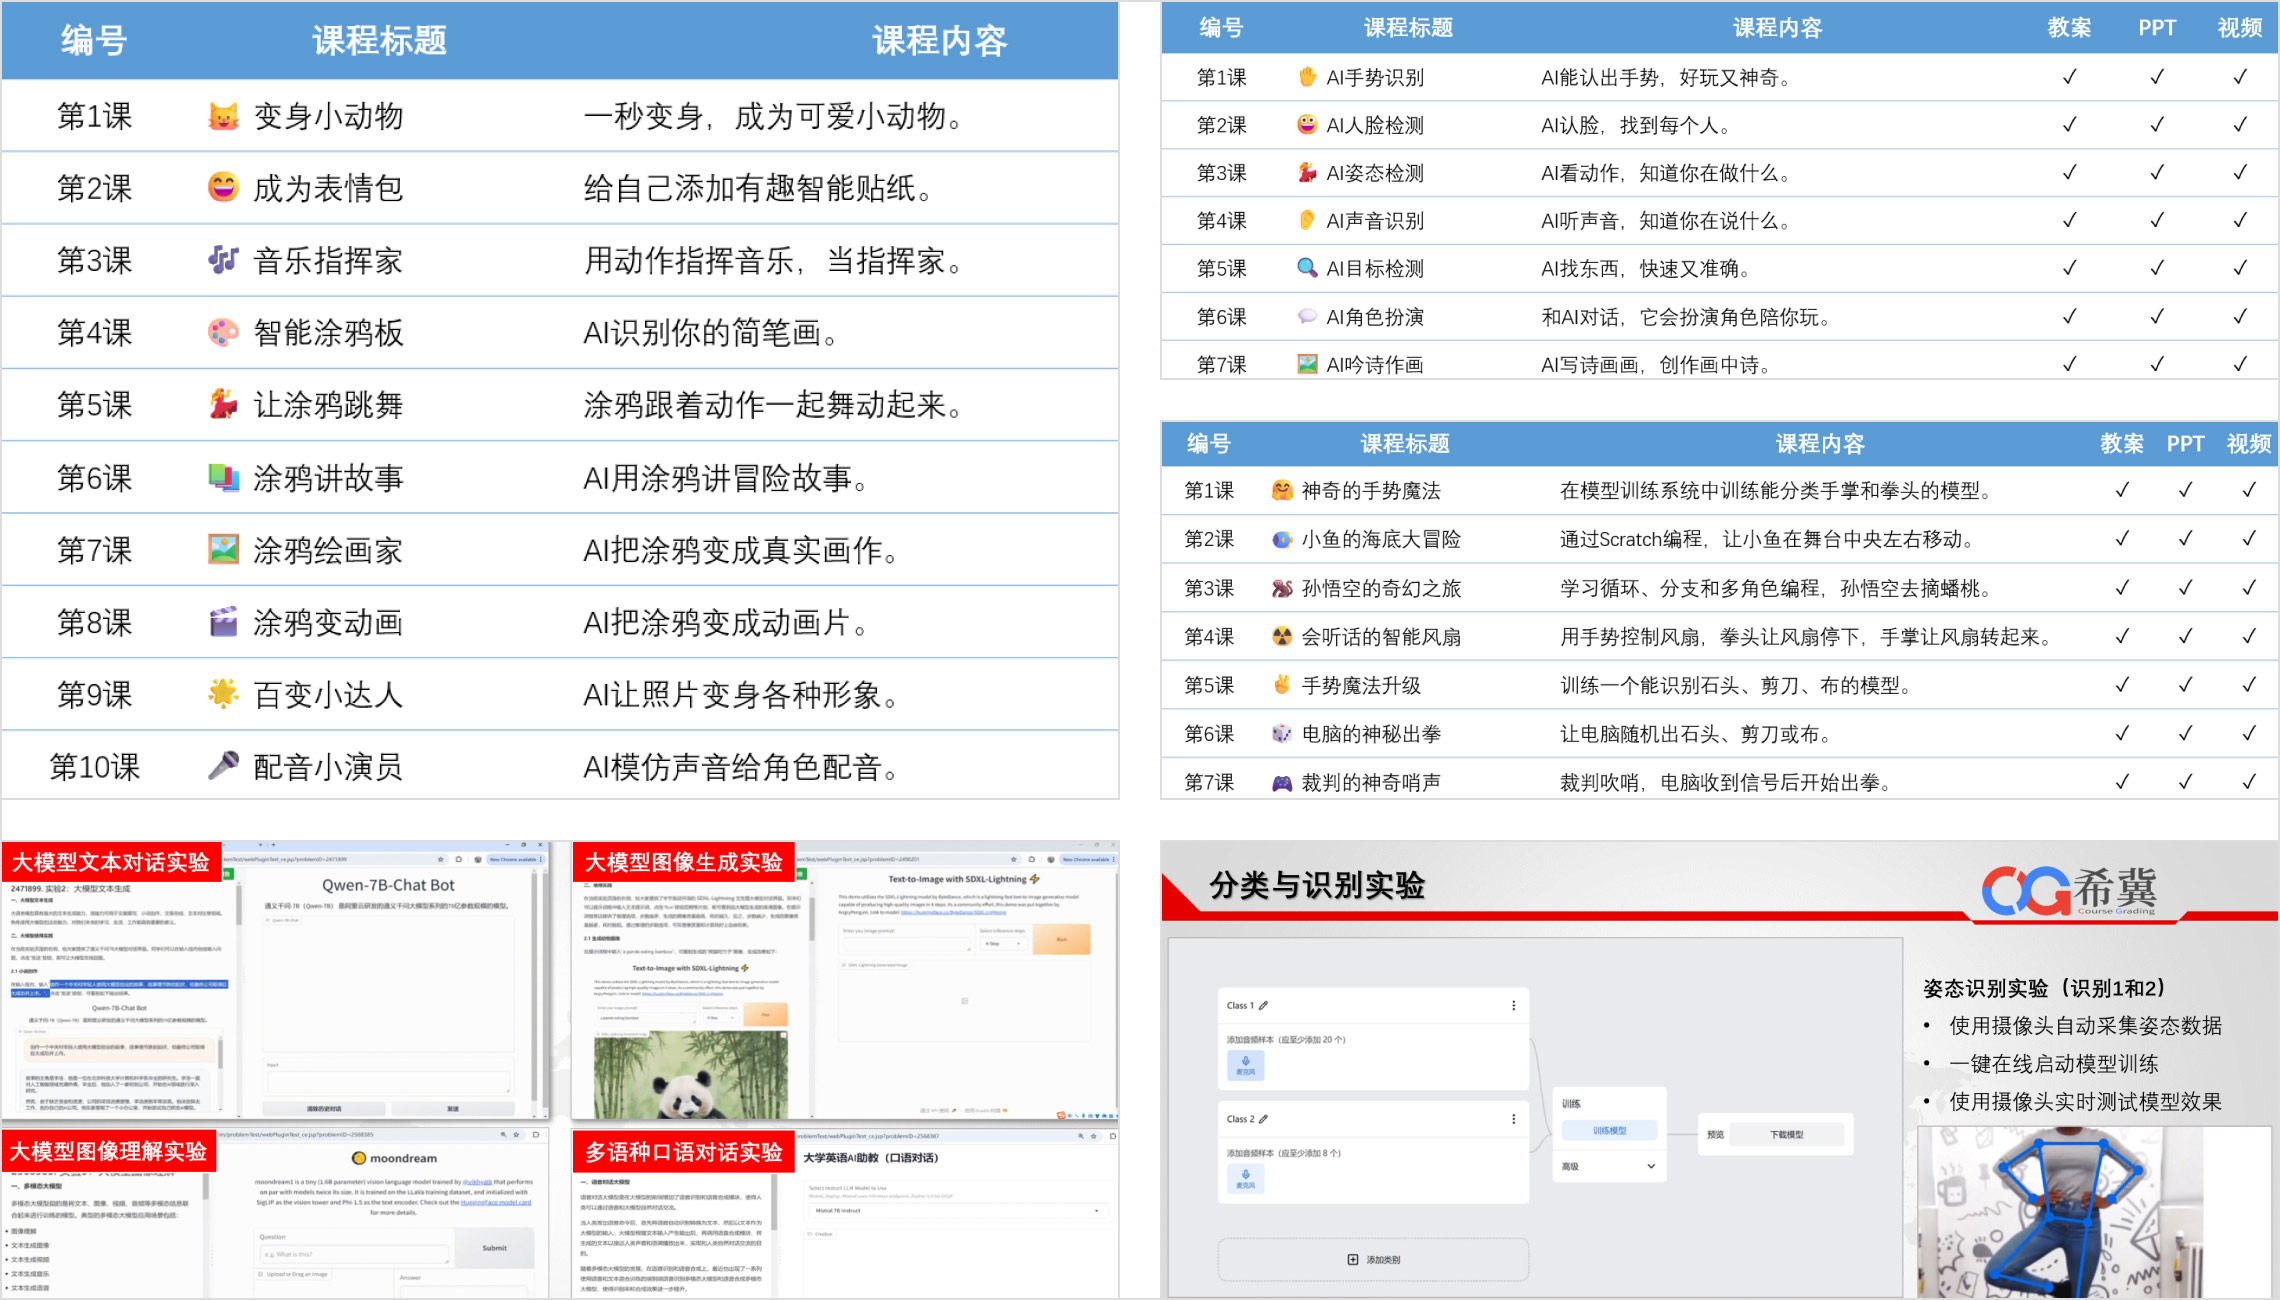Click the PPT checkmark for AI角色扮演 row
Screen dimensions: 2280x1300
2156,317
